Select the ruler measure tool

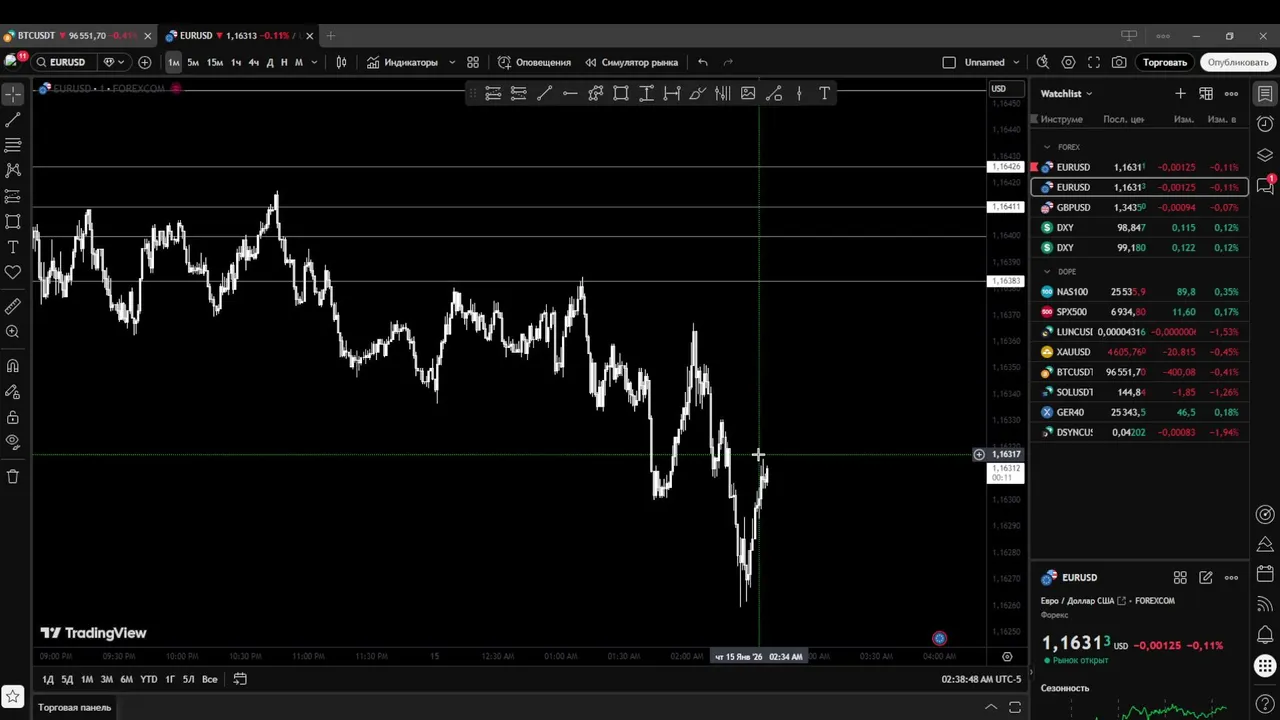pyautogui.click(x=13, y=306)
